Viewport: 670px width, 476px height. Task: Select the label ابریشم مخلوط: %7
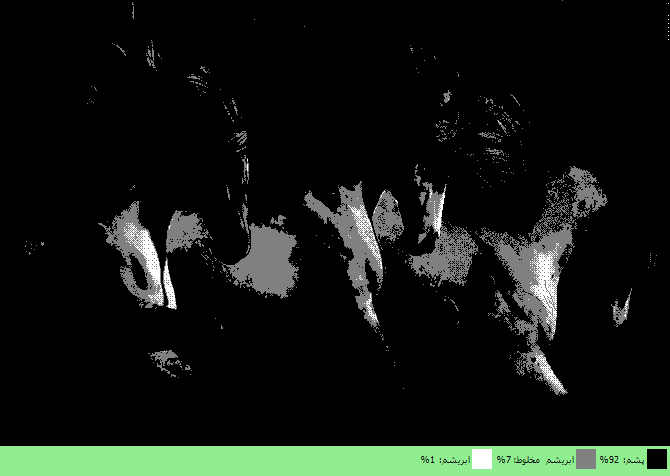[x=535, y=460]
